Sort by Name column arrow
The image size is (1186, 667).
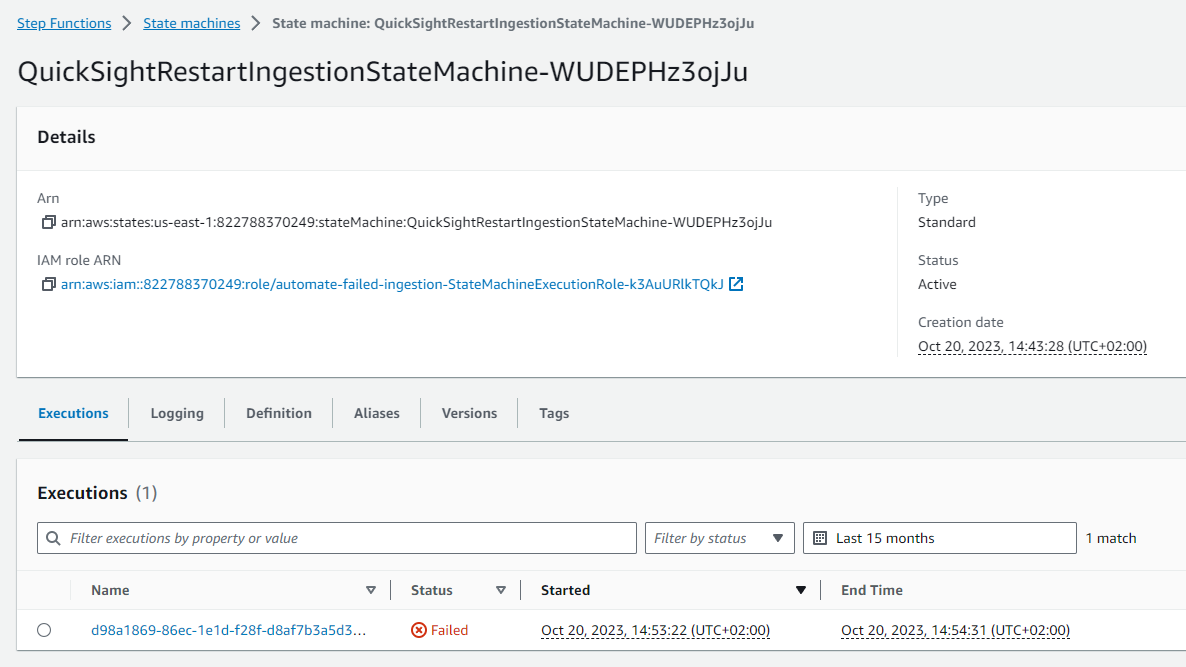pyautogui.click(x=371, y=590)
